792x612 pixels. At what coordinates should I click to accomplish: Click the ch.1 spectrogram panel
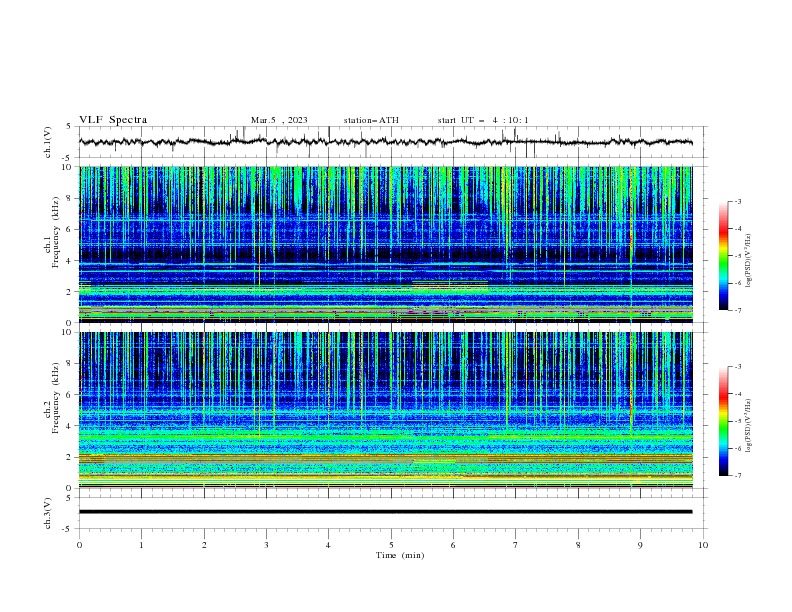coord(385,244)
